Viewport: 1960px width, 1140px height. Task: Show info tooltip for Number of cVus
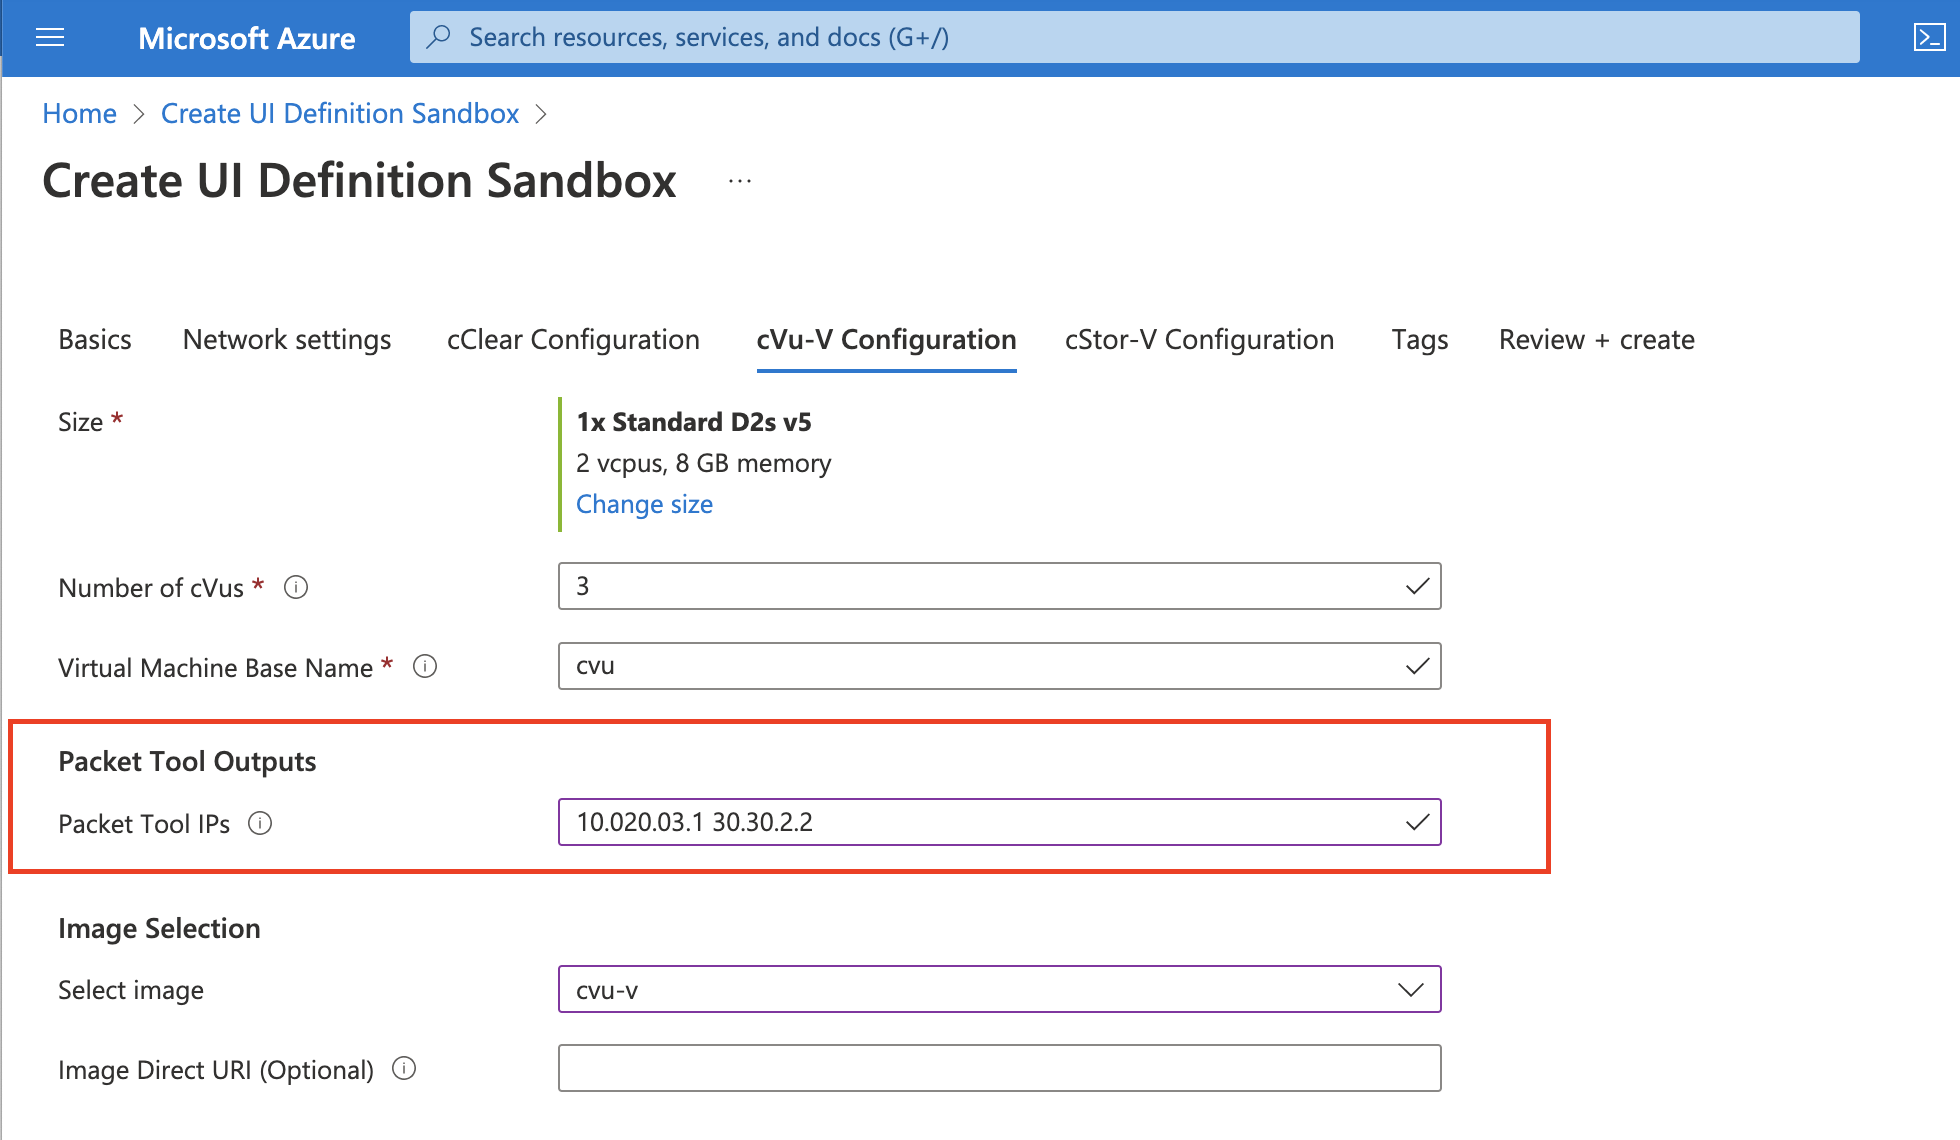click(x=296, y=587)
